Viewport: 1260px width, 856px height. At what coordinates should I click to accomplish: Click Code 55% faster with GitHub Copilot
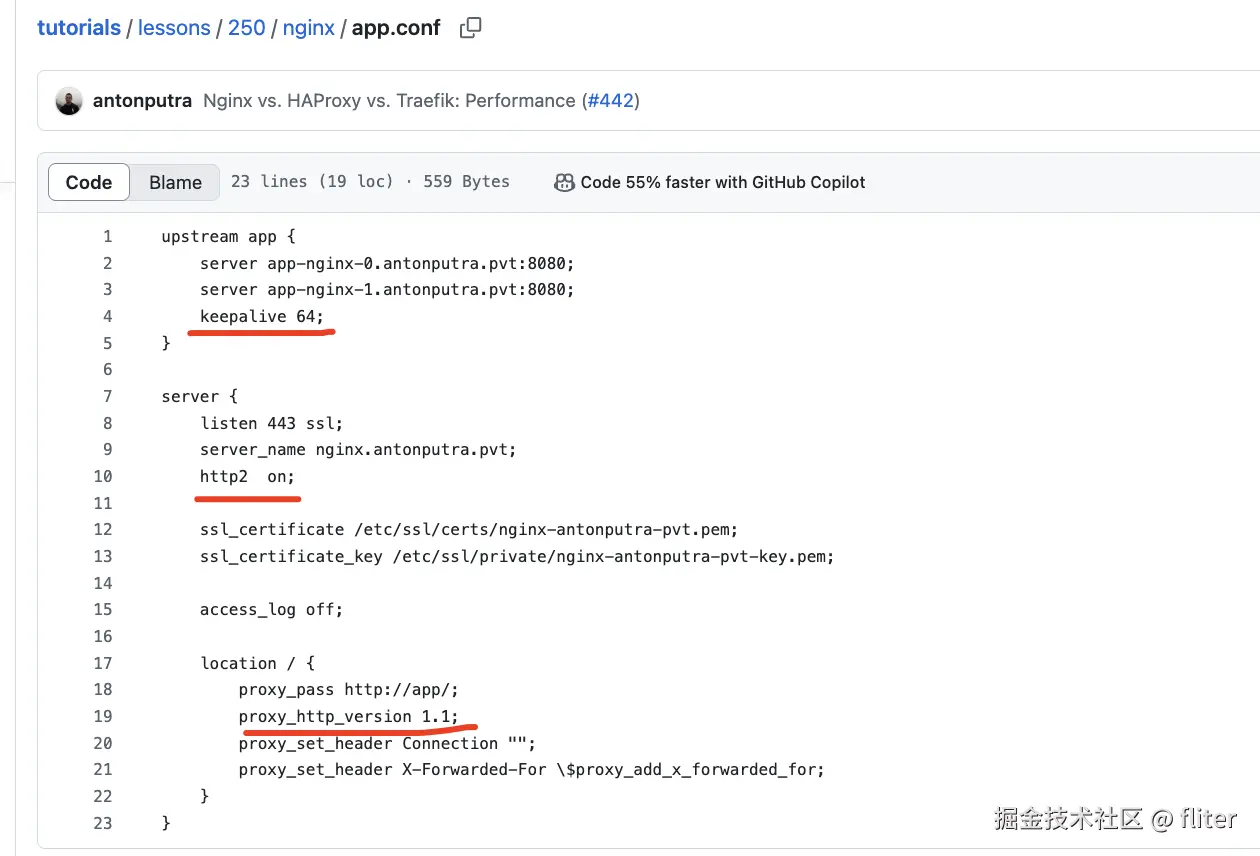coord(722,182)
